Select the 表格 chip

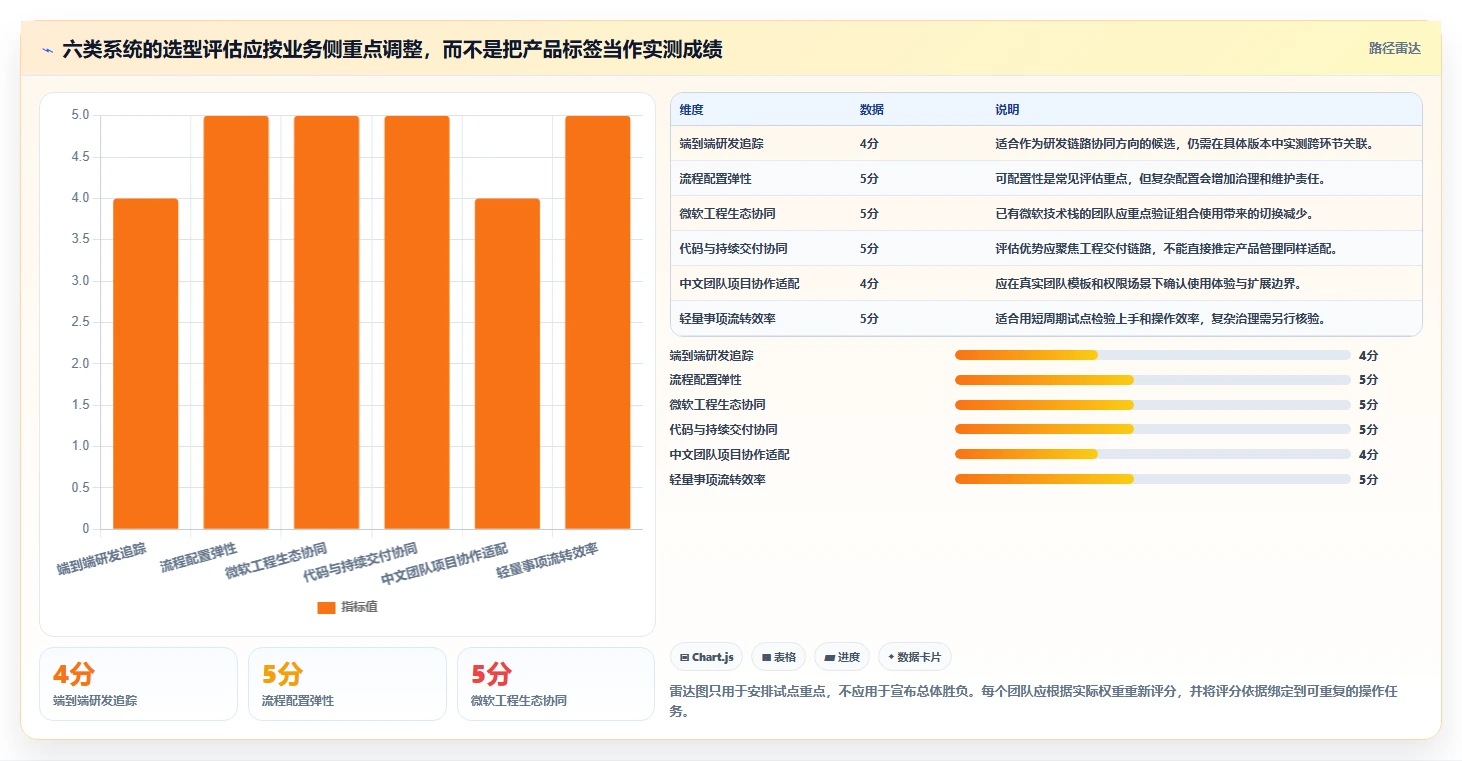779,657
